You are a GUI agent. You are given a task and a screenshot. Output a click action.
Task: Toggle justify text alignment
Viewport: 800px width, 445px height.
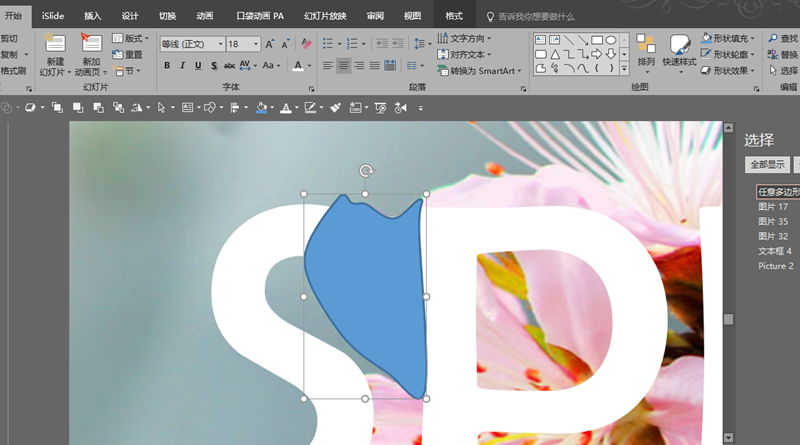coord(374,65)
